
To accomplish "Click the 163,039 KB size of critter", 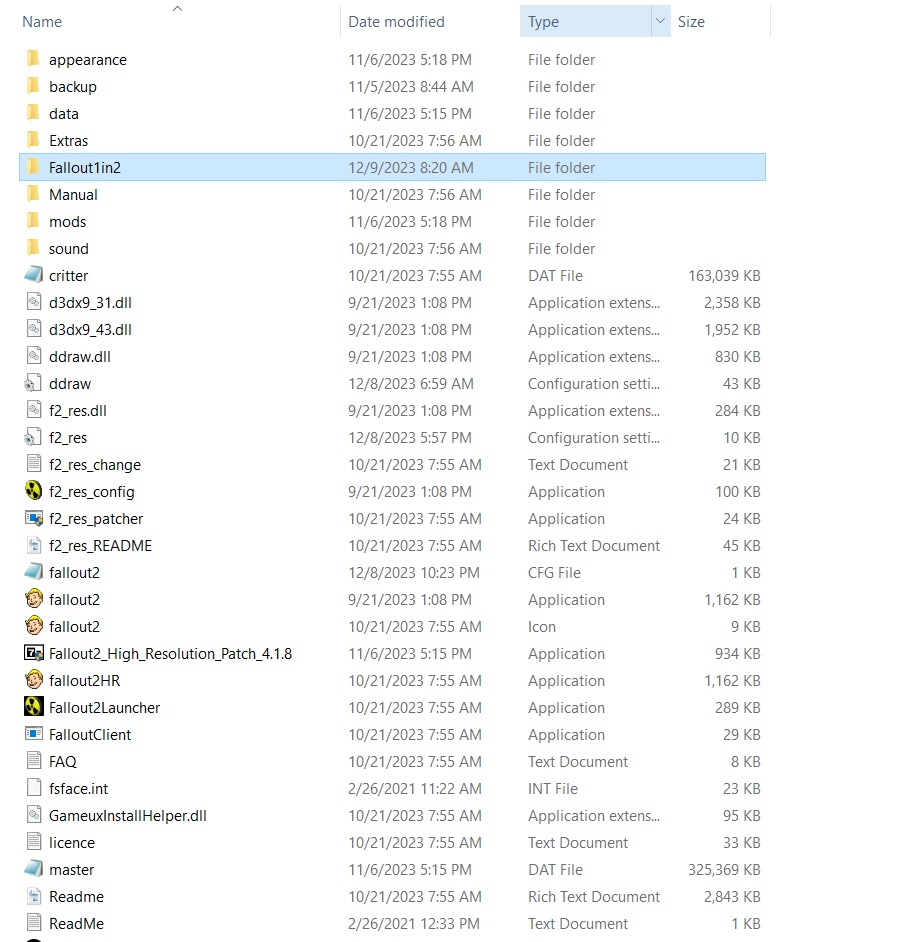I will pos(724,275).
